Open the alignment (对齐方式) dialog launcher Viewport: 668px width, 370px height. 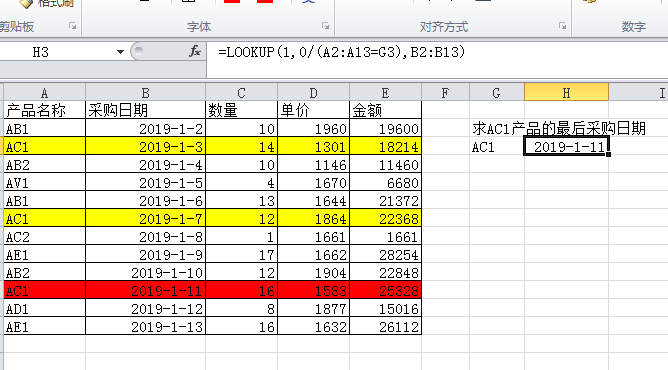(562, 26)
